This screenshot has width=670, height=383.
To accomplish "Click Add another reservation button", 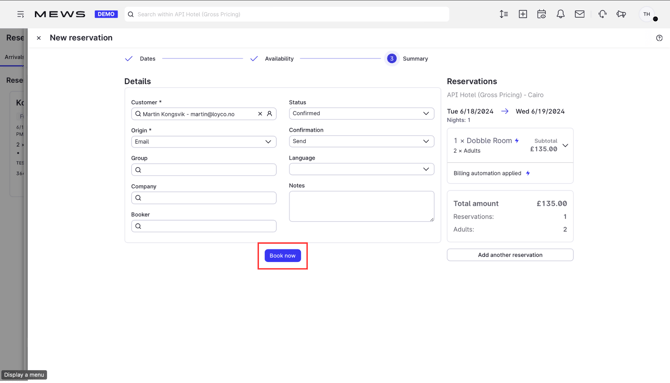I will point(510,255).
